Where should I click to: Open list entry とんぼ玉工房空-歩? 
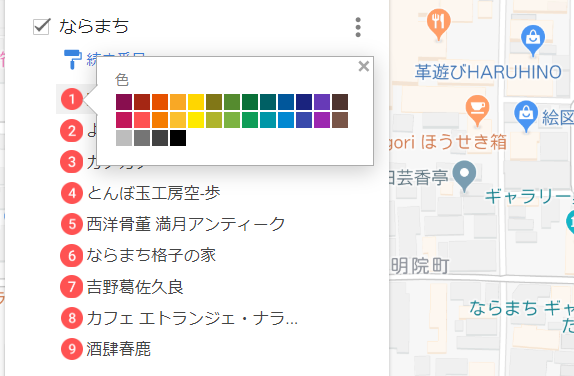153,193
